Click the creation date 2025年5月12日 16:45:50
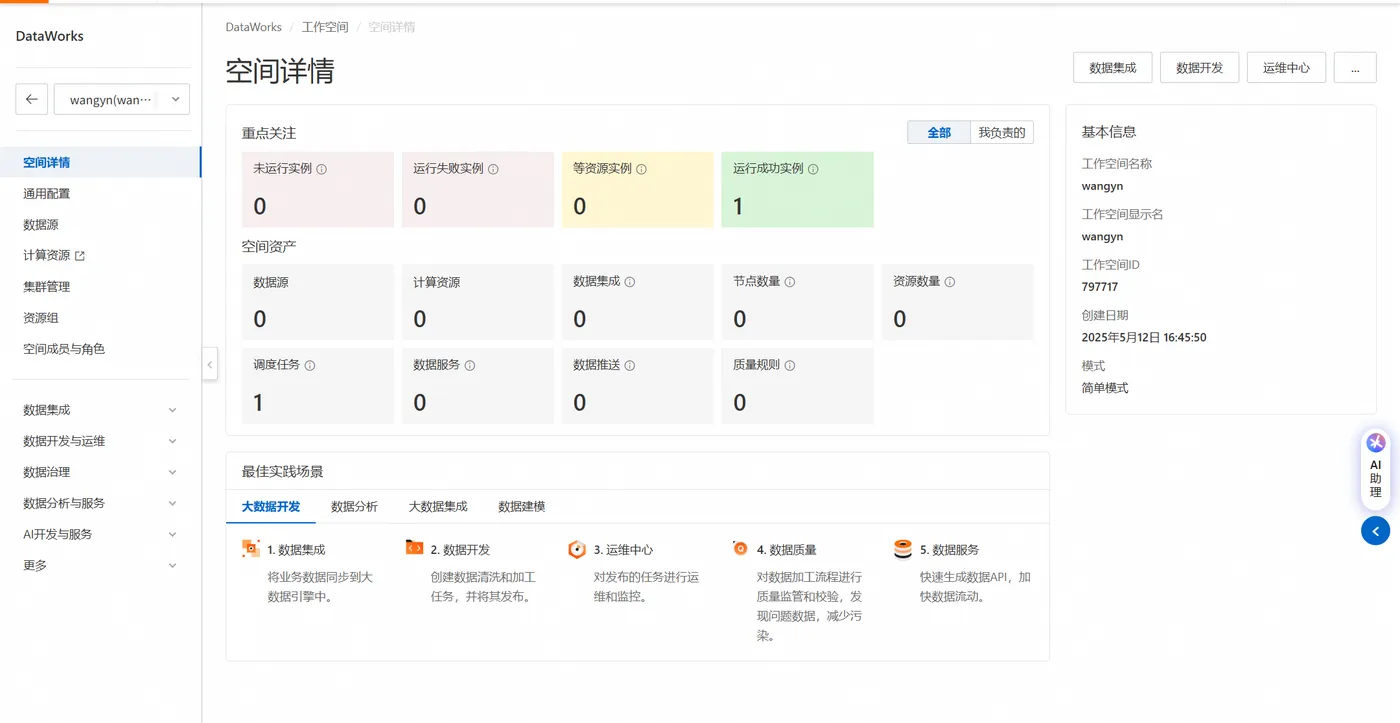Viewport: 1400px width, 723px height. click(x=1144, y=338)
